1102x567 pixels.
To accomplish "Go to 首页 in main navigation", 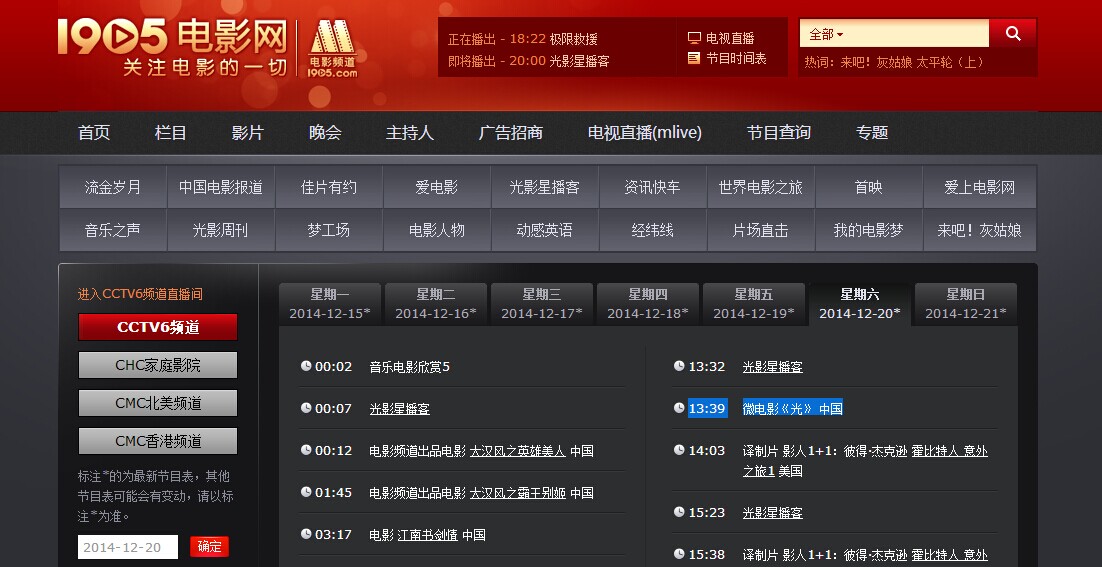I will point(94,133).
